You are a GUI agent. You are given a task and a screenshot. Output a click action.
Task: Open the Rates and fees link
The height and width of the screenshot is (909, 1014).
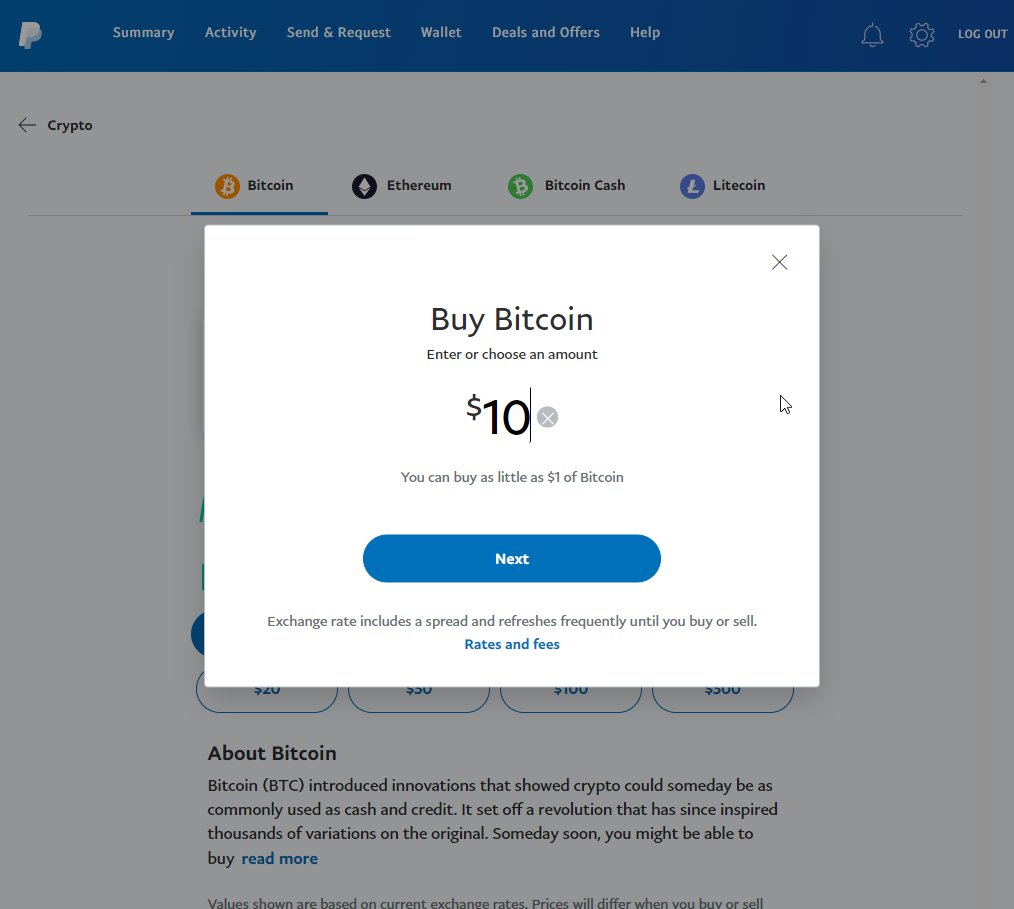tap(512, 644)
